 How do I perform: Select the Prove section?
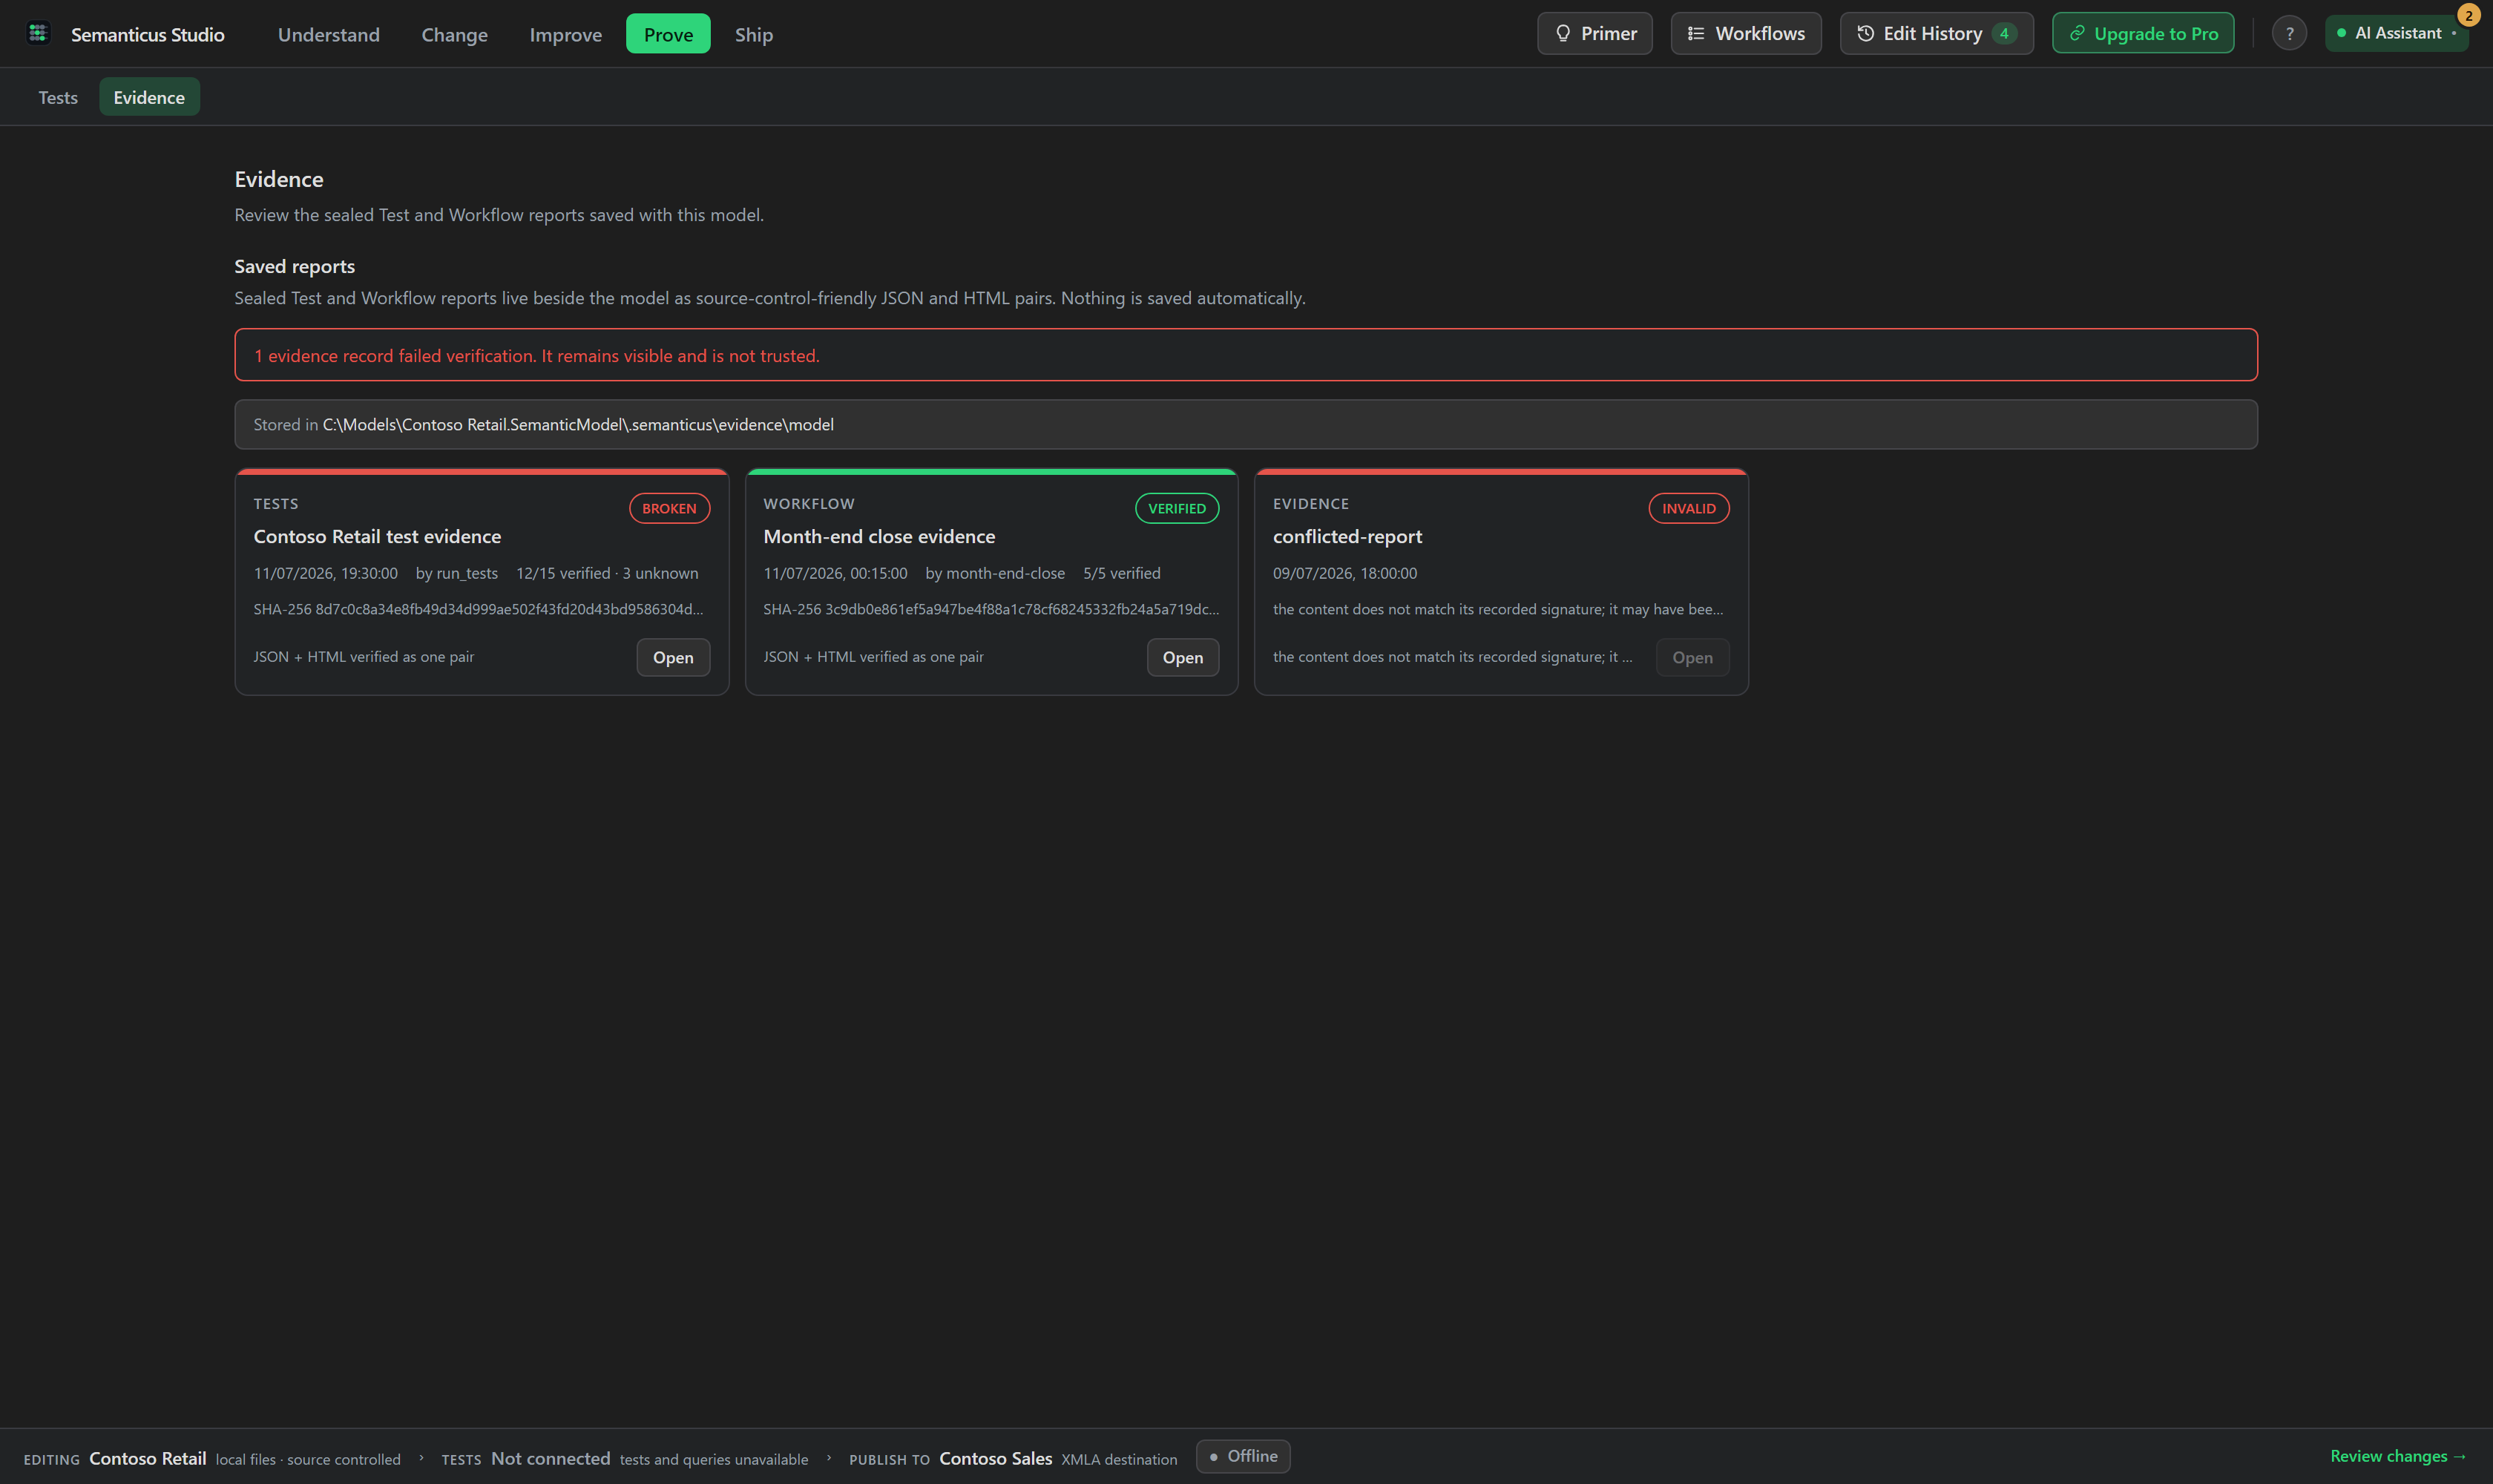(x=668, y=34)
